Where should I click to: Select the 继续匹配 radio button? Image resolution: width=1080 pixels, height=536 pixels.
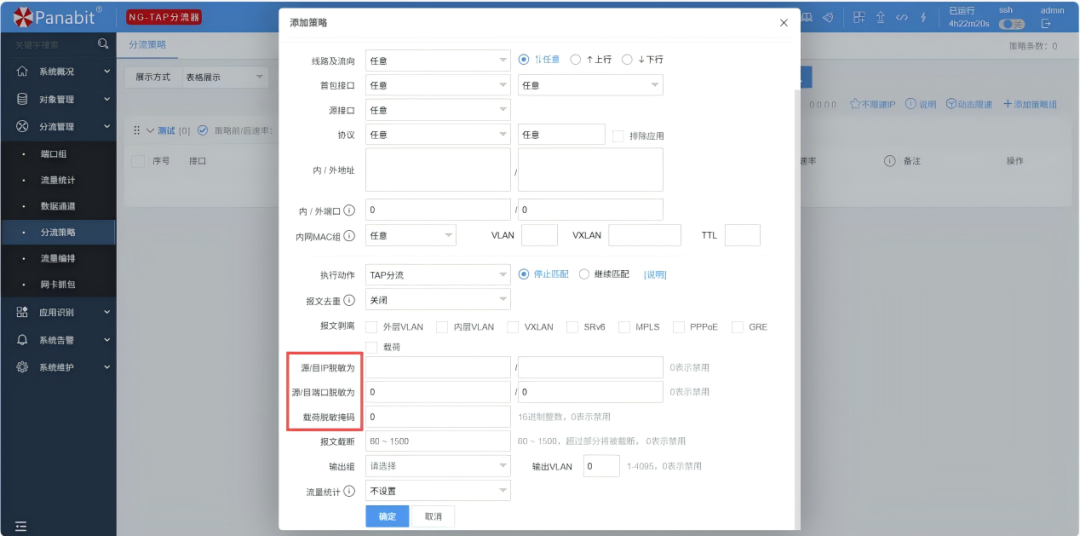point(584,274)
